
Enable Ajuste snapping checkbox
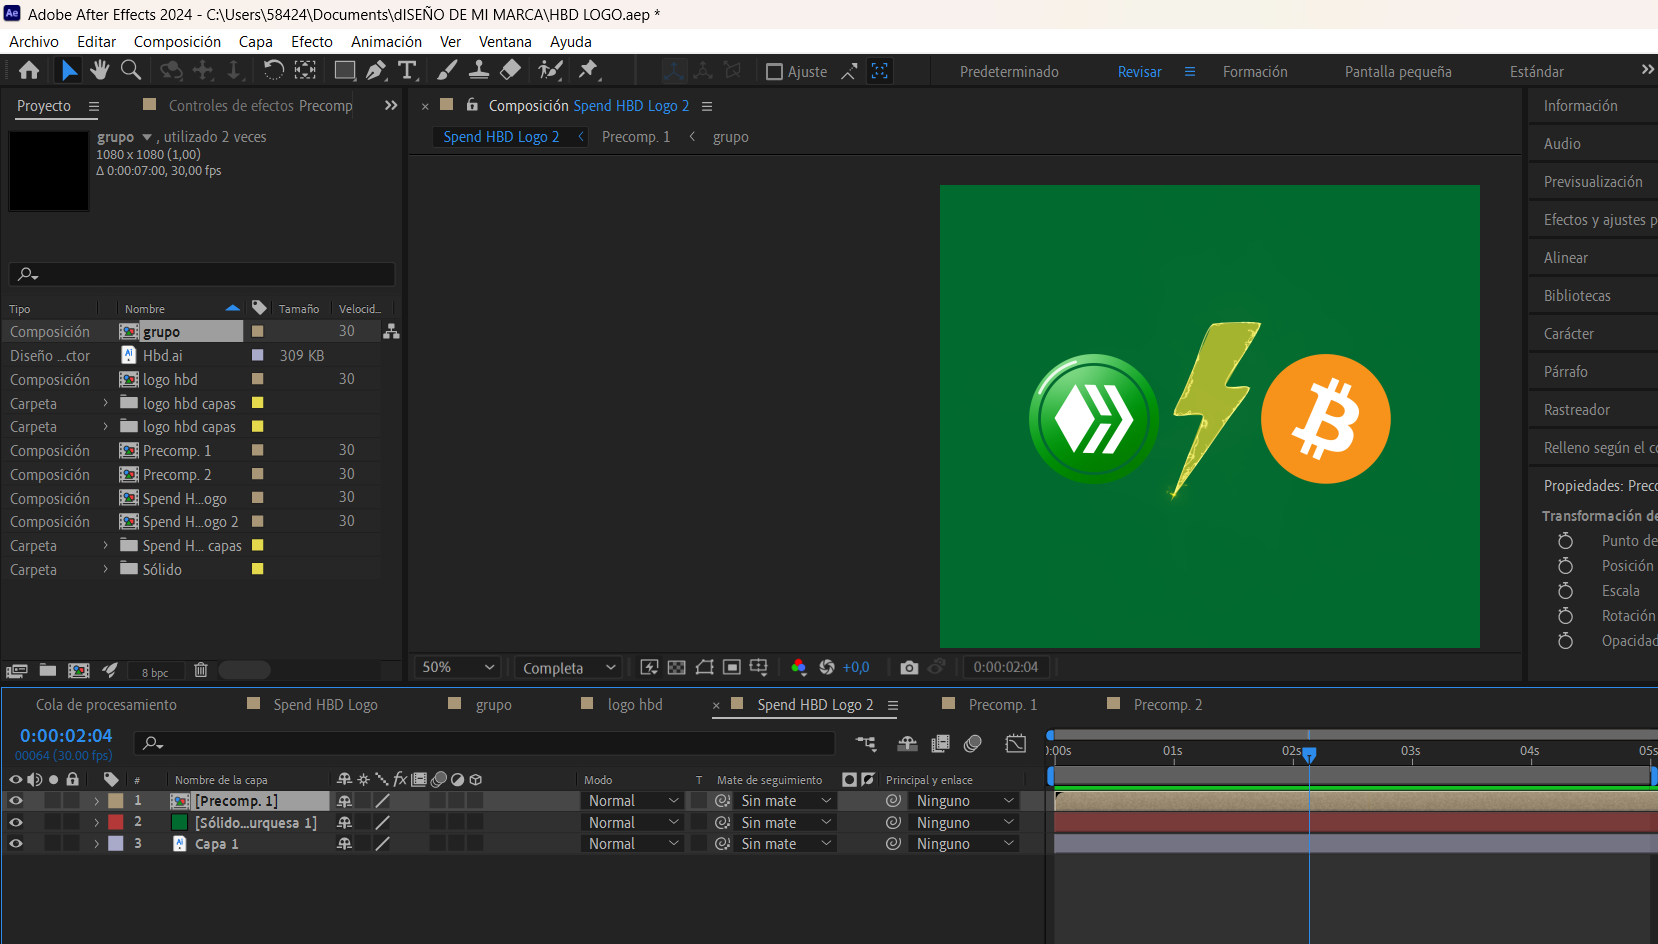774,71
